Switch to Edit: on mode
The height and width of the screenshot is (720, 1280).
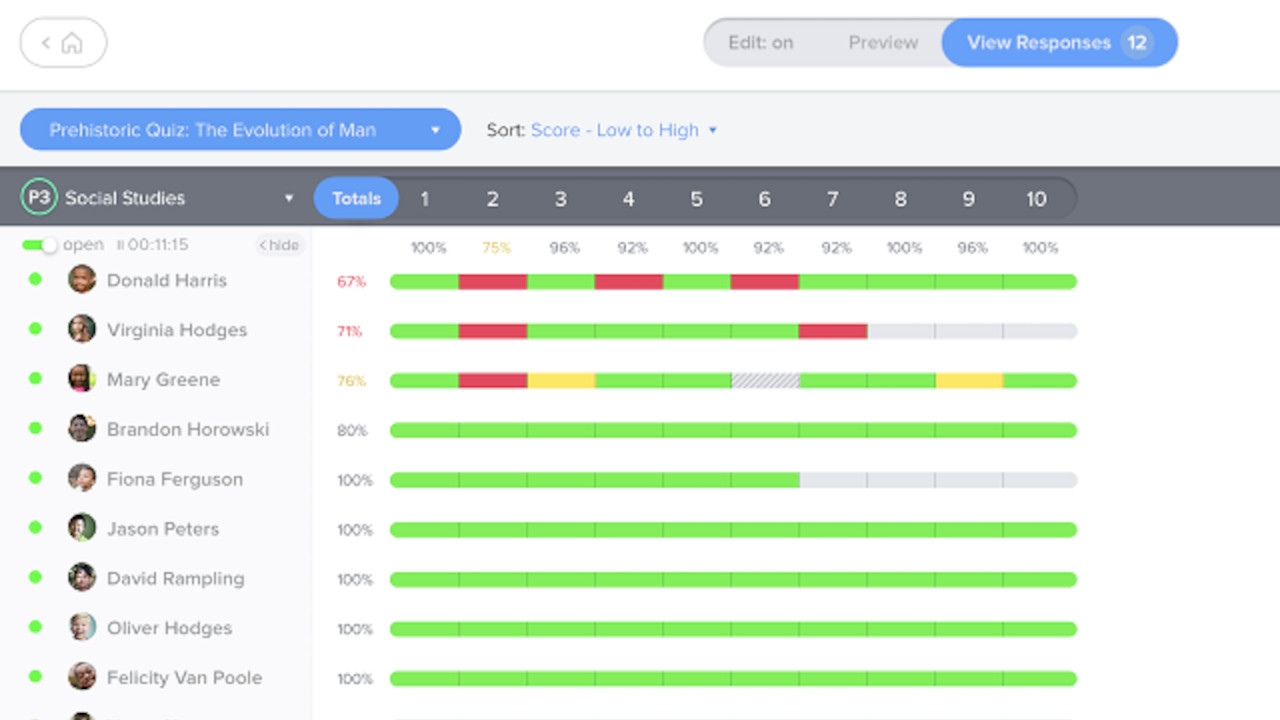coord(760,43)
